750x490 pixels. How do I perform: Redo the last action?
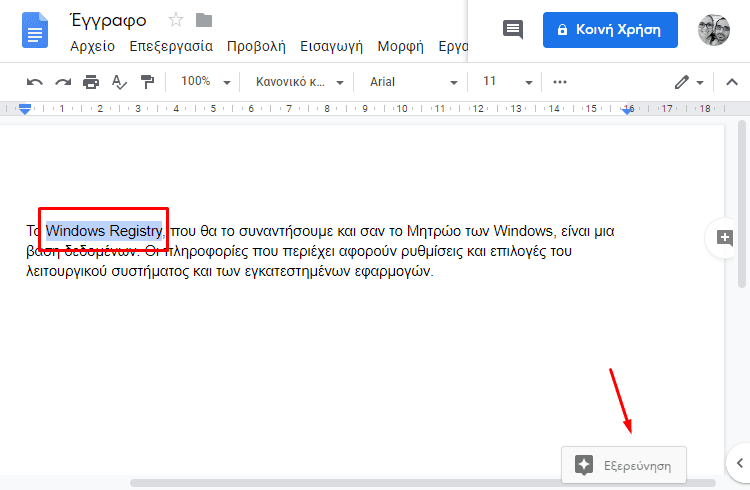tap(63, 82)
